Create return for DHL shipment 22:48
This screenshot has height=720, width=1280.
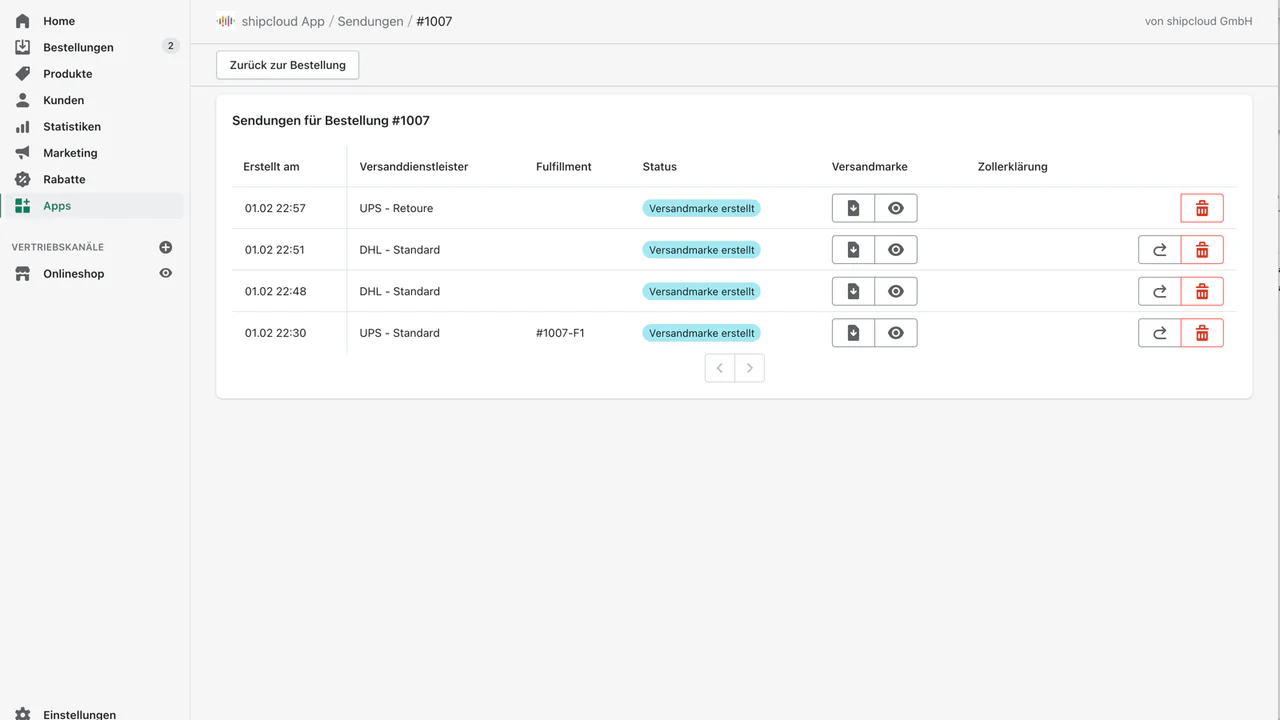(1160, 291)
